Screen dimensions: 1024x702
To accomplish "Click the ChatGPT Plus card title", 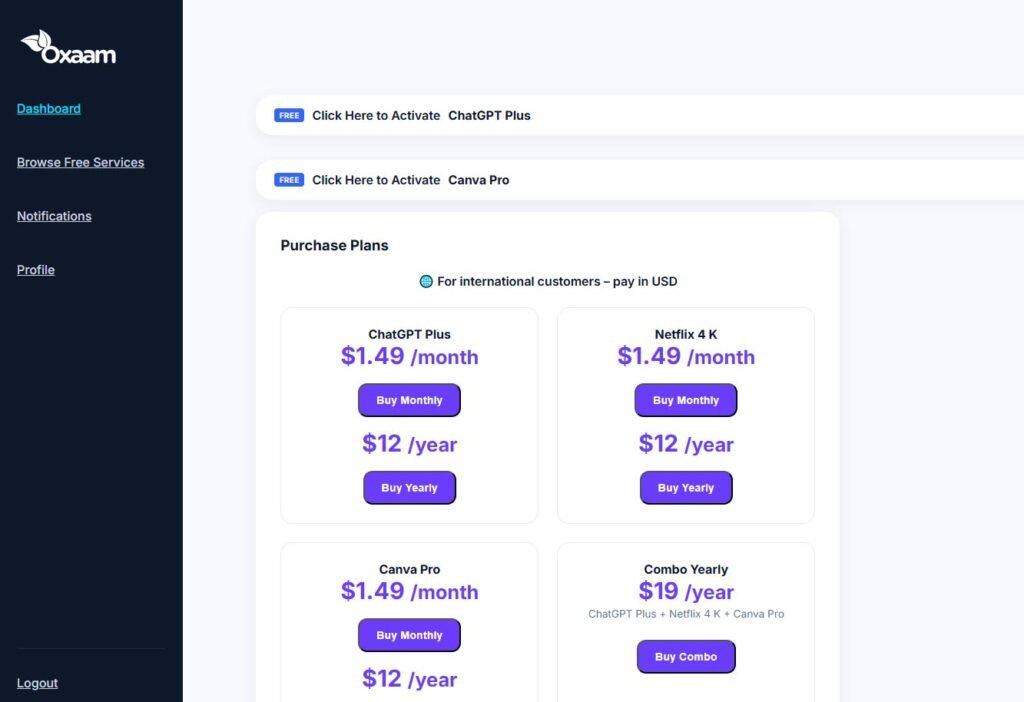I will [x=409, y=334].
